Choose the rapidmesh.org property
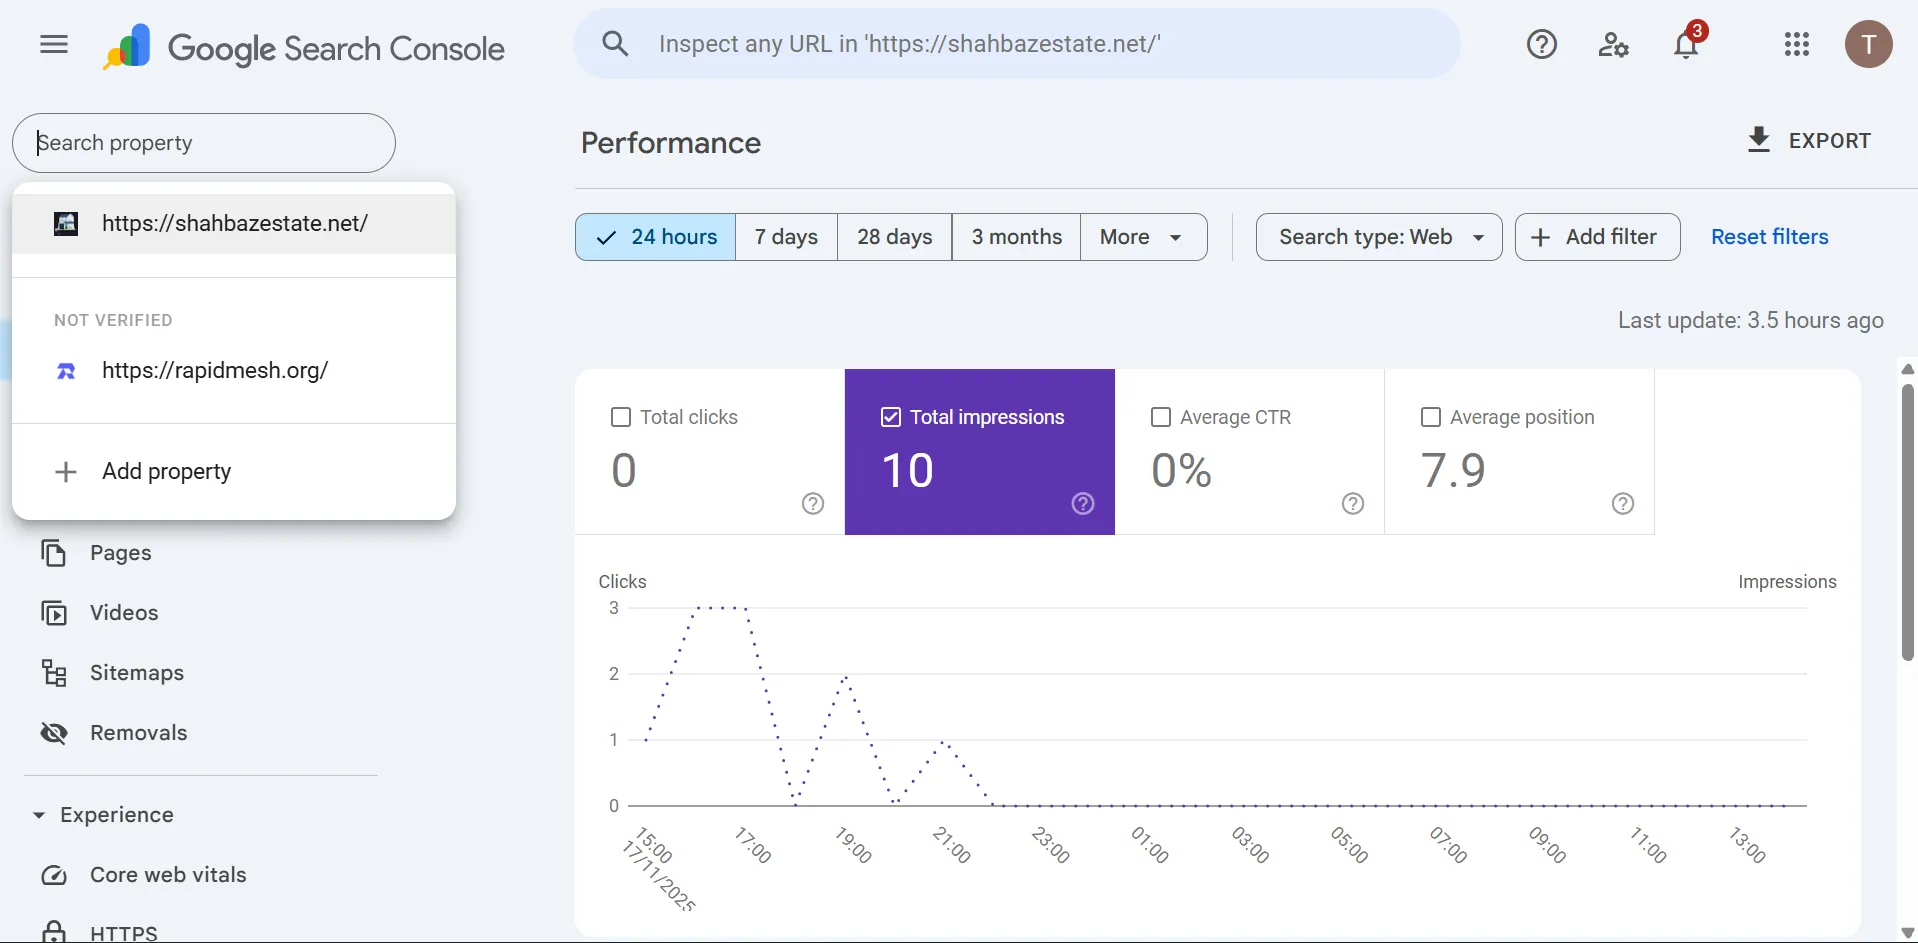 pyautogui.click(x=215, y=370)
